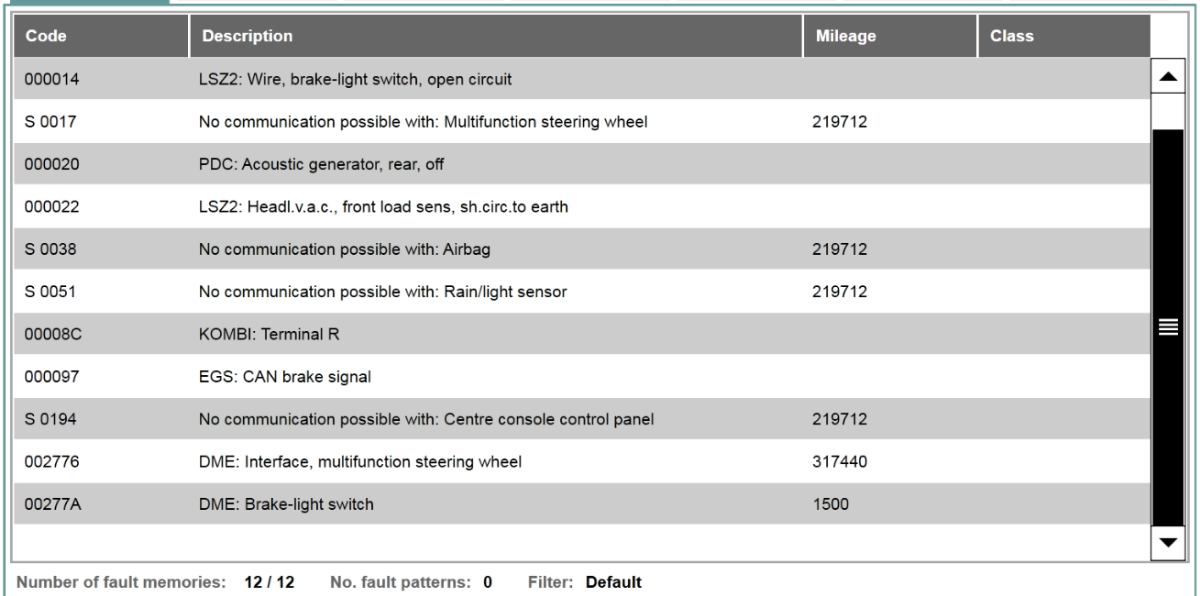This screenshot has width=1200, height=596.
Task: Click the Default filter value
Action: [613, 581]
